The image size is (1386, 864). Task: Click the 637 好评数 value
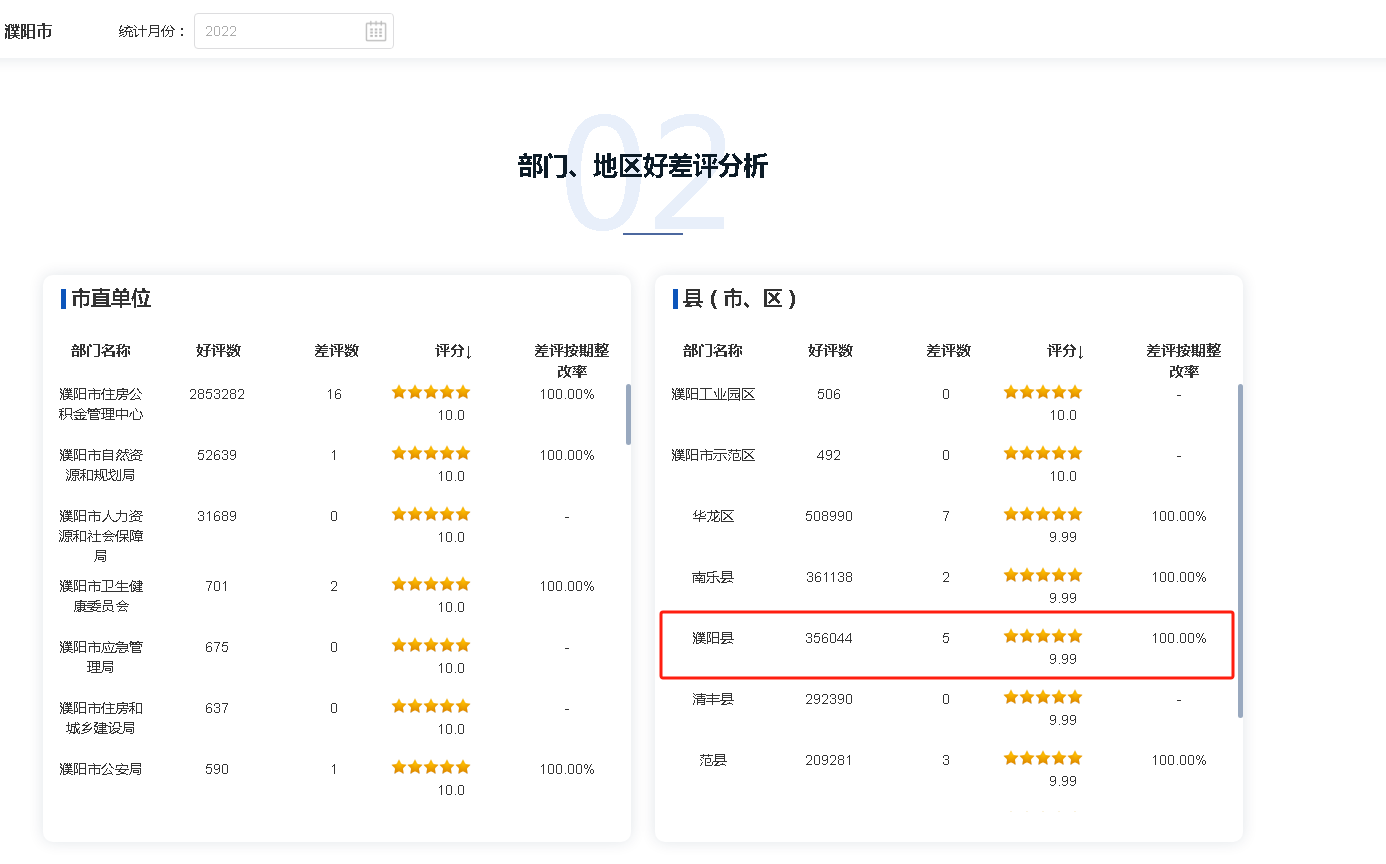[217, 708]
